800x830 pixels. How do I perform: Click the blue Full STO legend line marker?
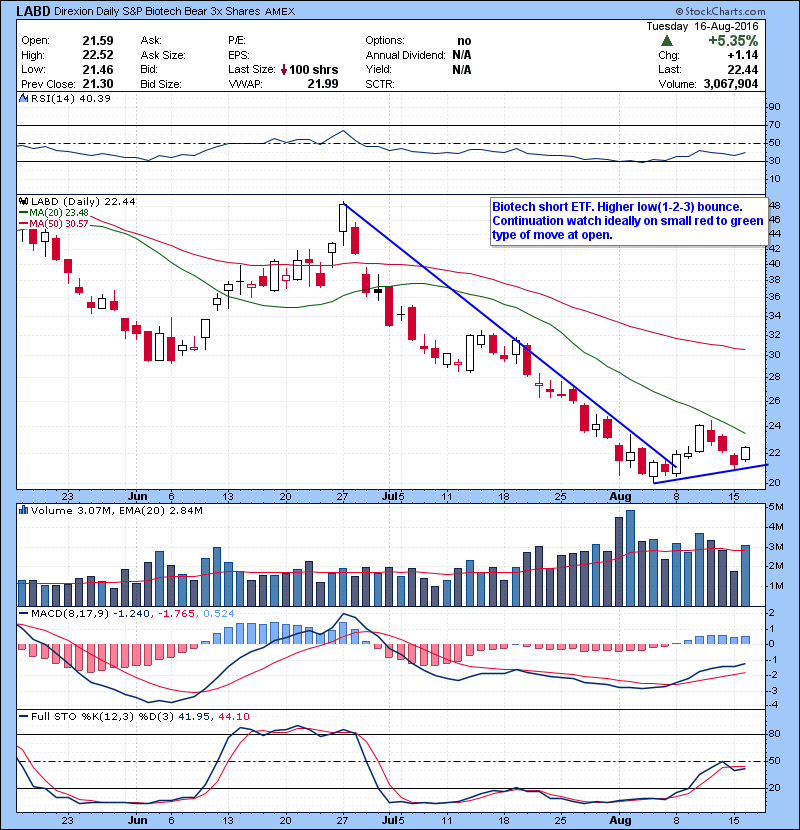[24, 716]
